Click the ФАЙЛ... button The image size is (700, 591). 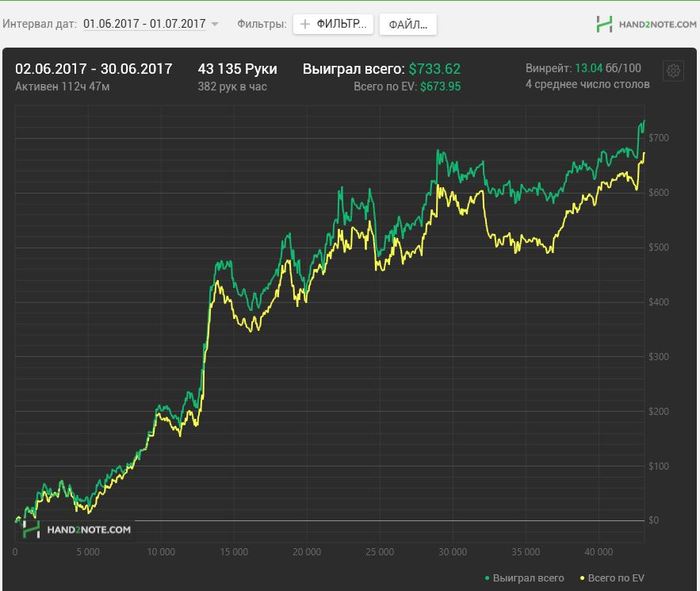click(x=408, y=25)
